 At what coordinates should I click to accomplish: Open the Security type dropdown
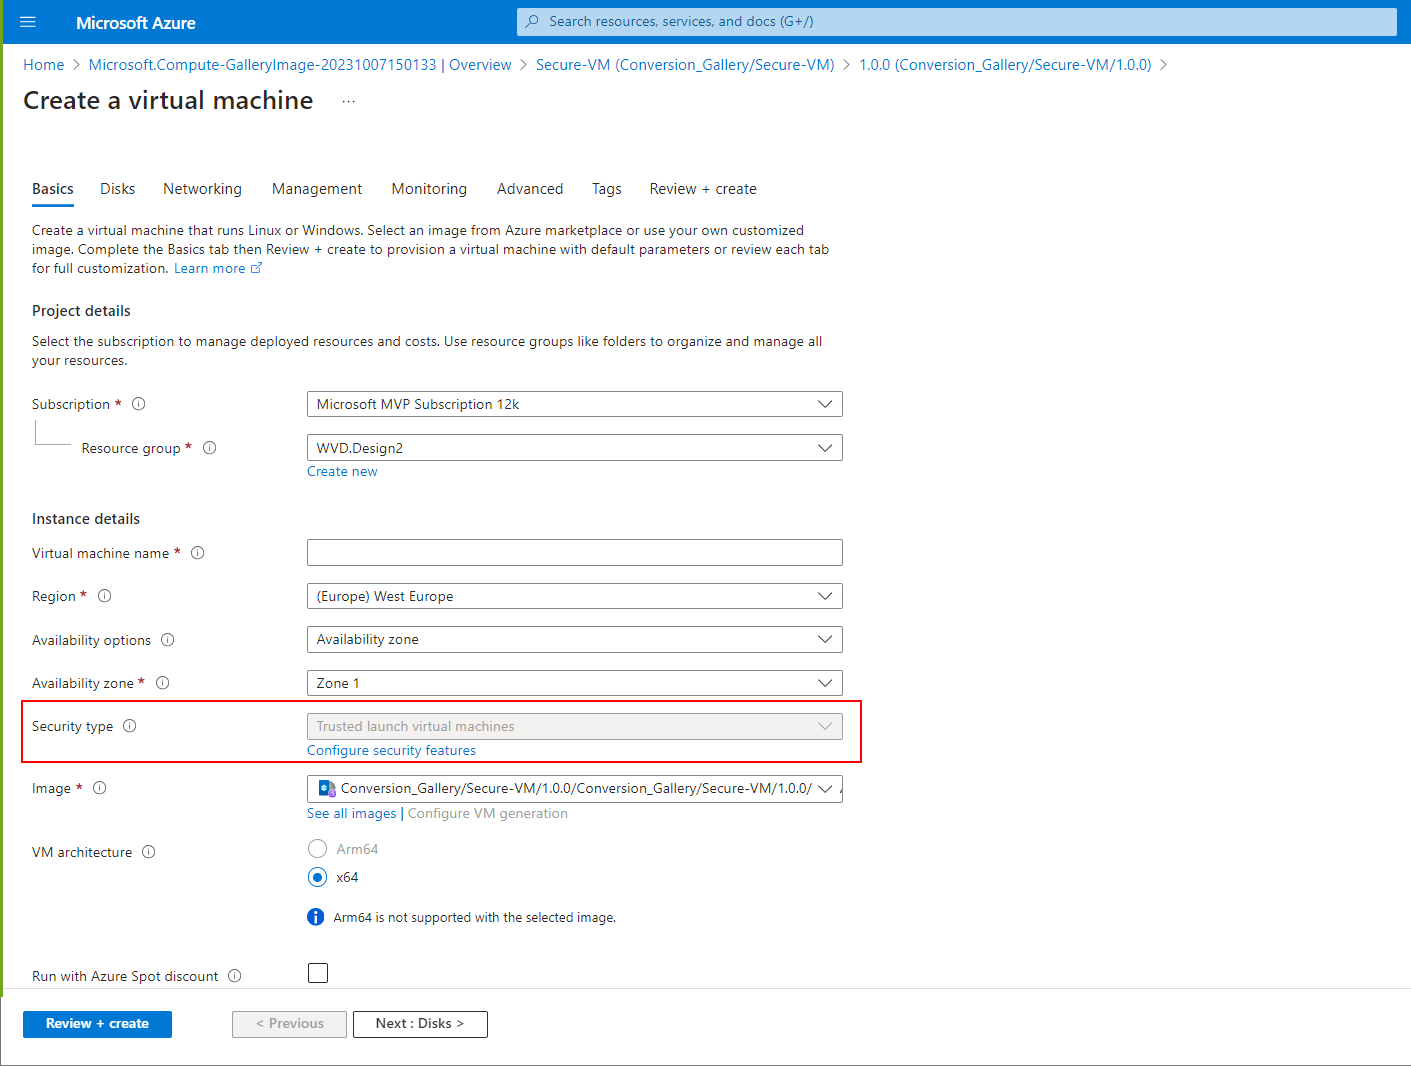575,726
